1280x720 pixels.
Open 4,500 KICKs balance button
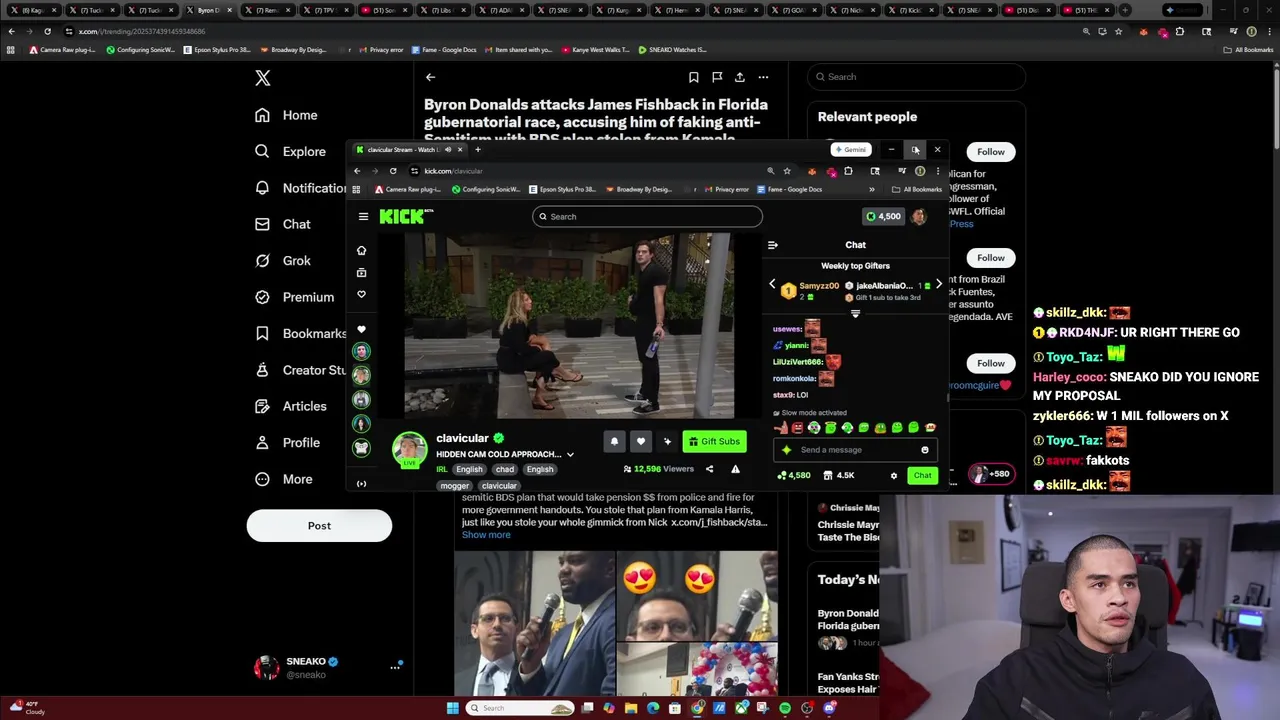click(x=882, y=216)
